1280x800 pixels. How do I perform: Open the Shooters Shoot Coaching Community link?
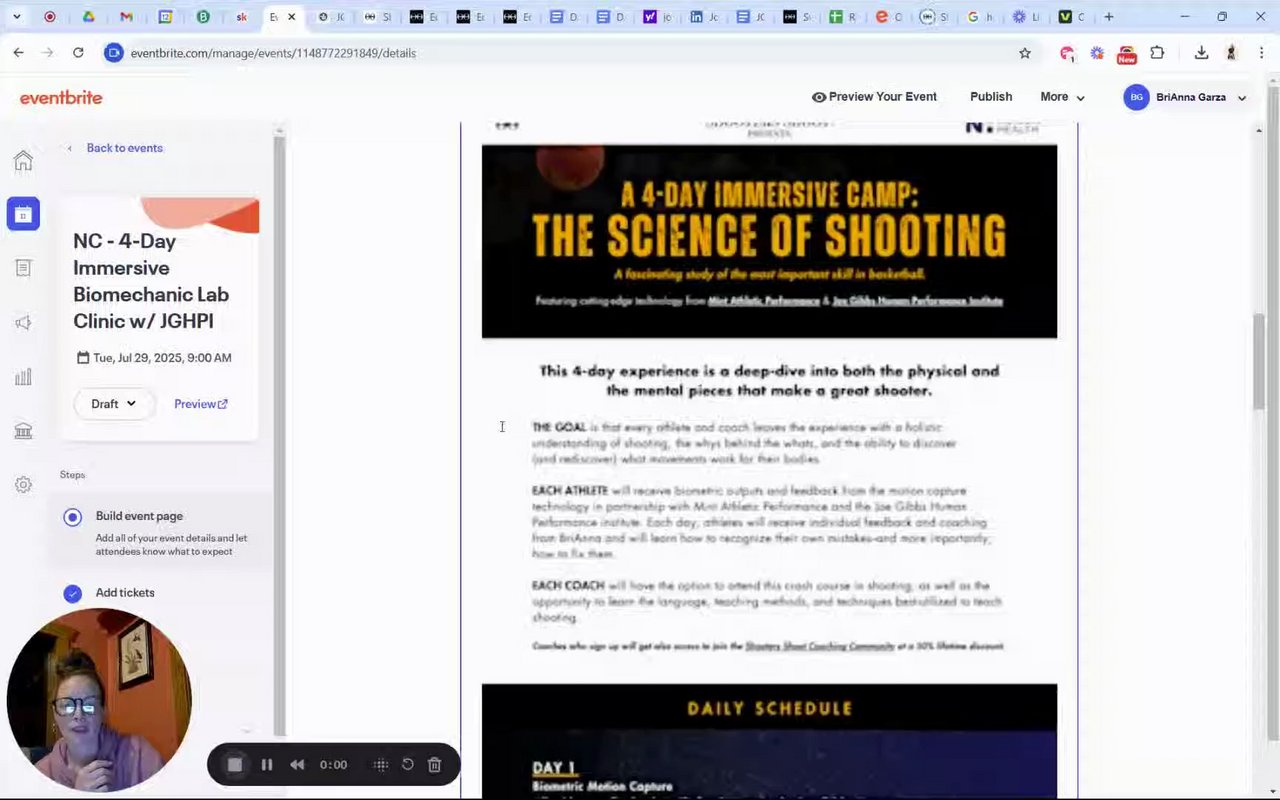point(820,646)
